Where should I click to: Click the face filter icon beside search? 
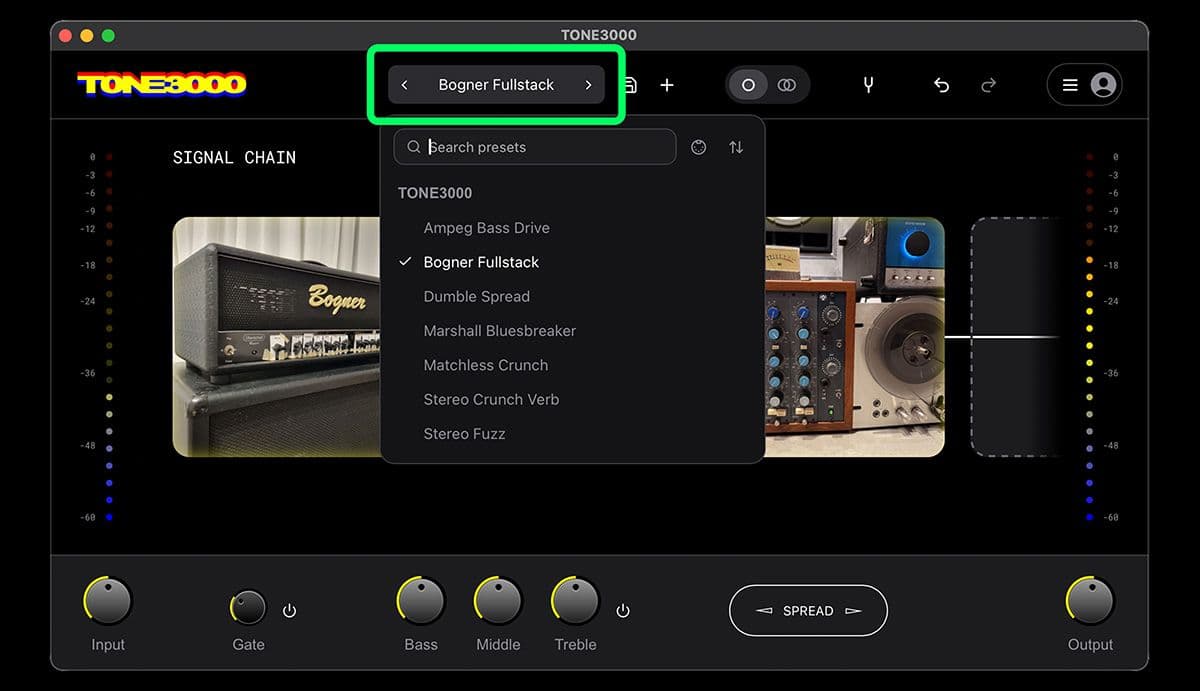point(698,147)
